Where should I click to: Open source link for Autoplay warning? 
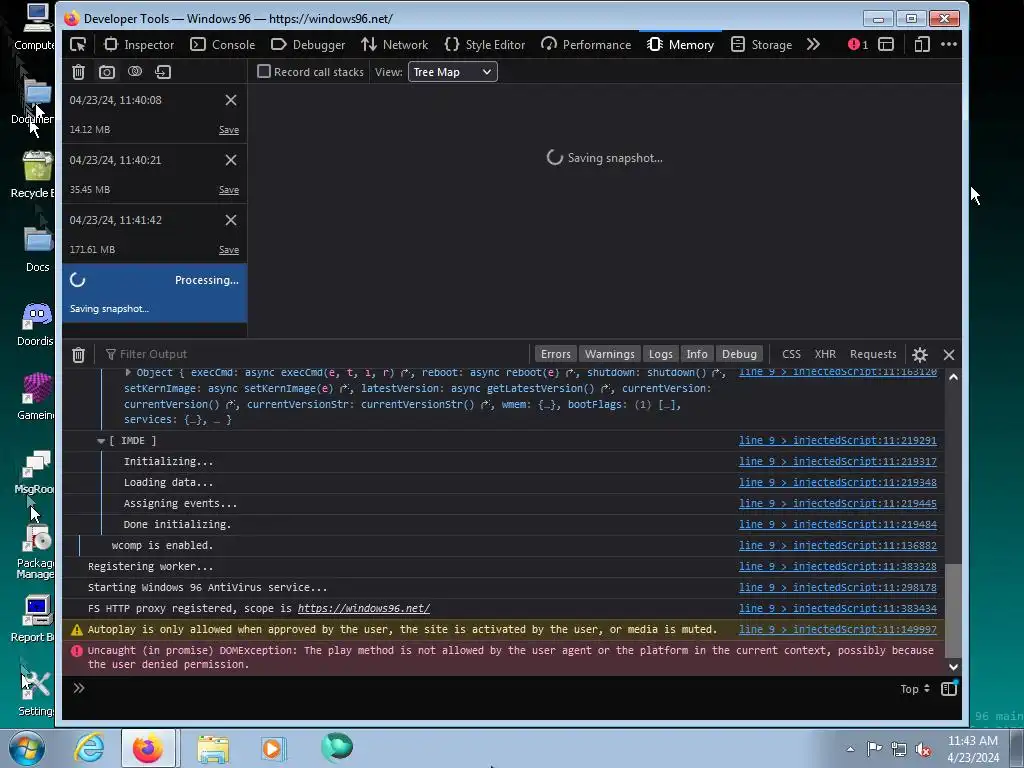(x=838, y=630)
